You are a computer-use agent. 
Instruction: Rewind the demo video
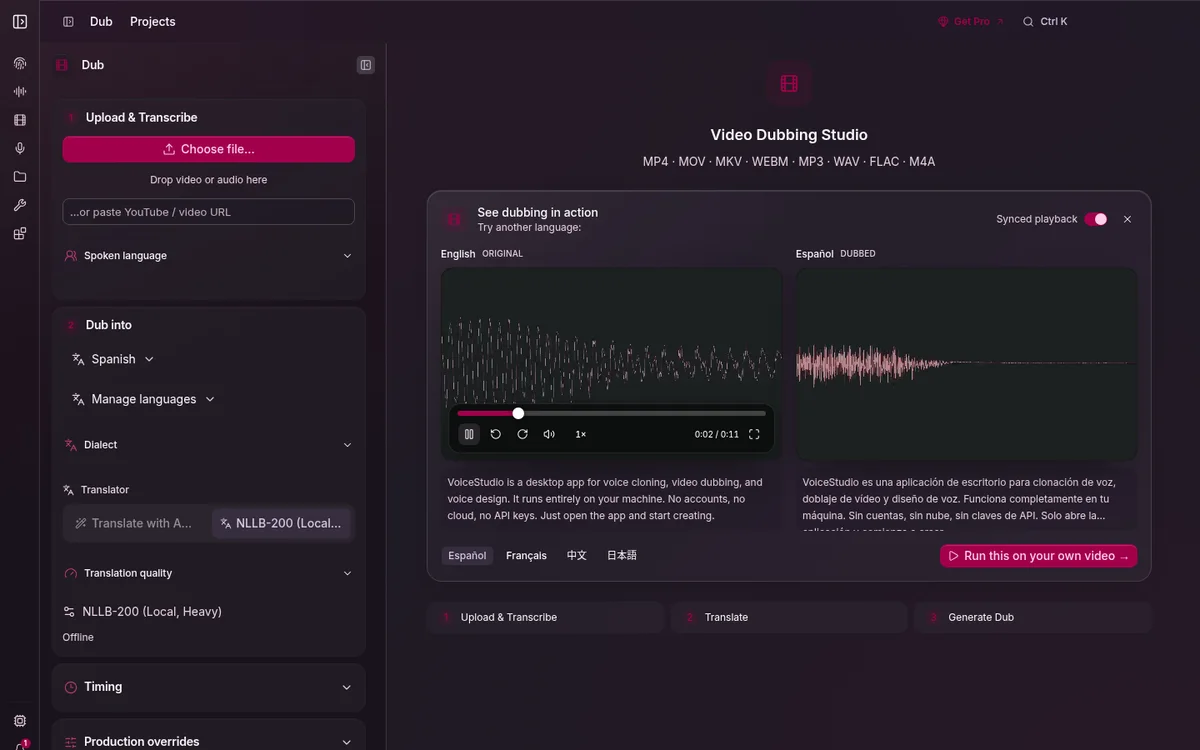[495, 434]
